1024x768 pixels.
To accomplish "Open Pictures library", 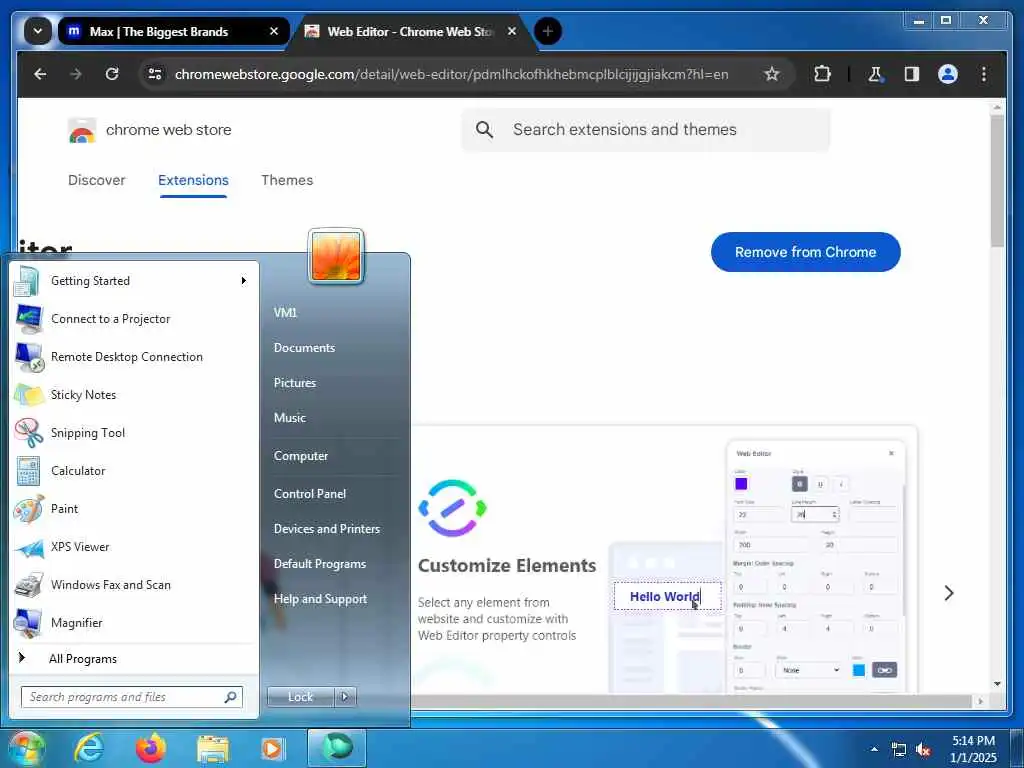I will (295, 383).
